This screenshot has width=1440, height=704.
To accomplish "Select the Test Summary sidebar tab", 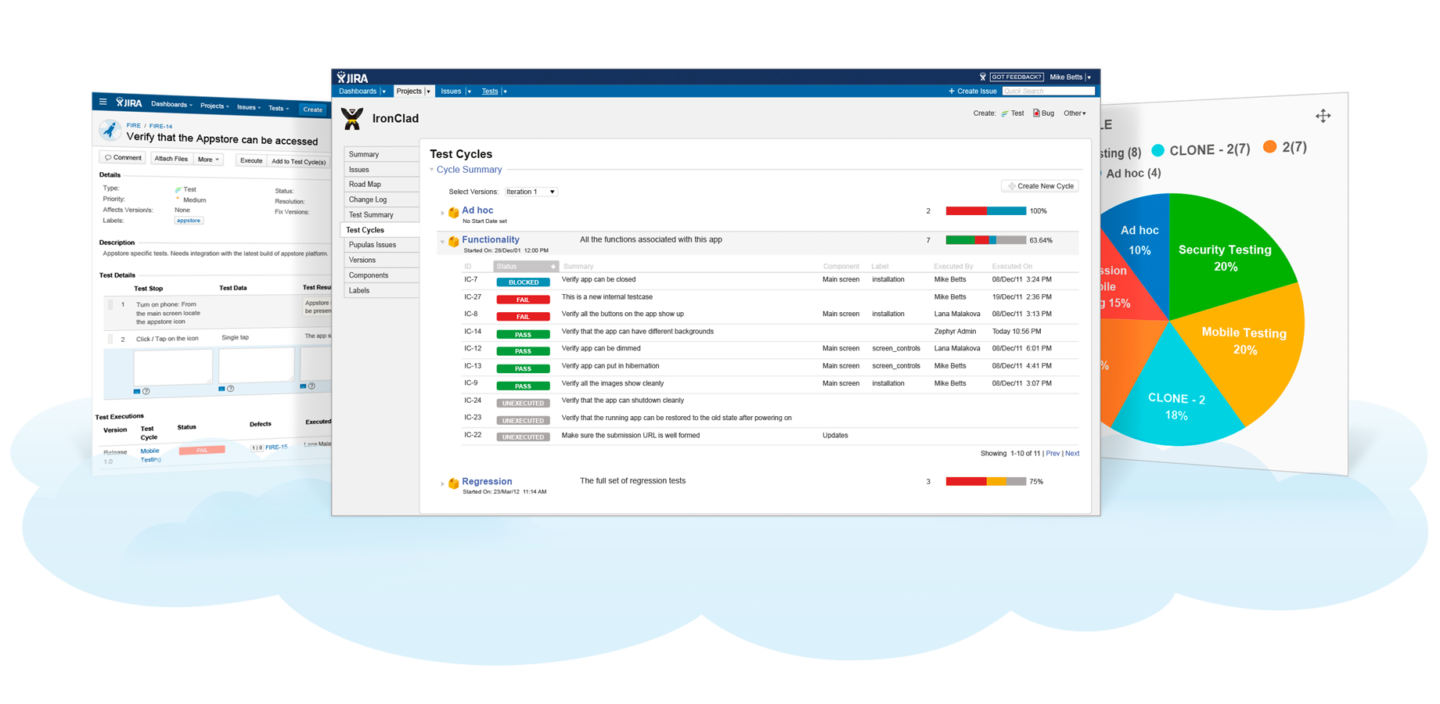I will click(x=381, y=214).
